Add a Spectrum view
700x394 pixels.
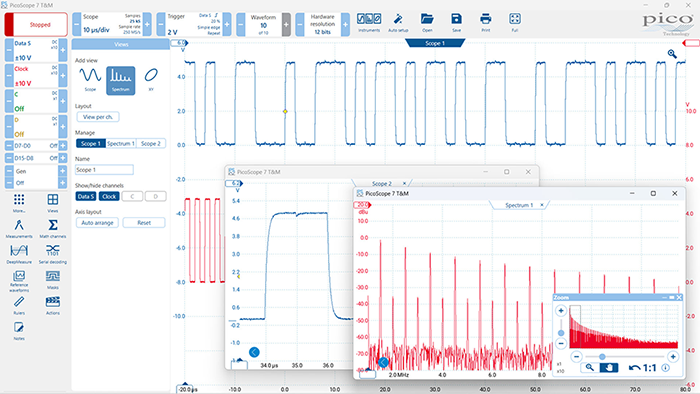click(121, 80)
